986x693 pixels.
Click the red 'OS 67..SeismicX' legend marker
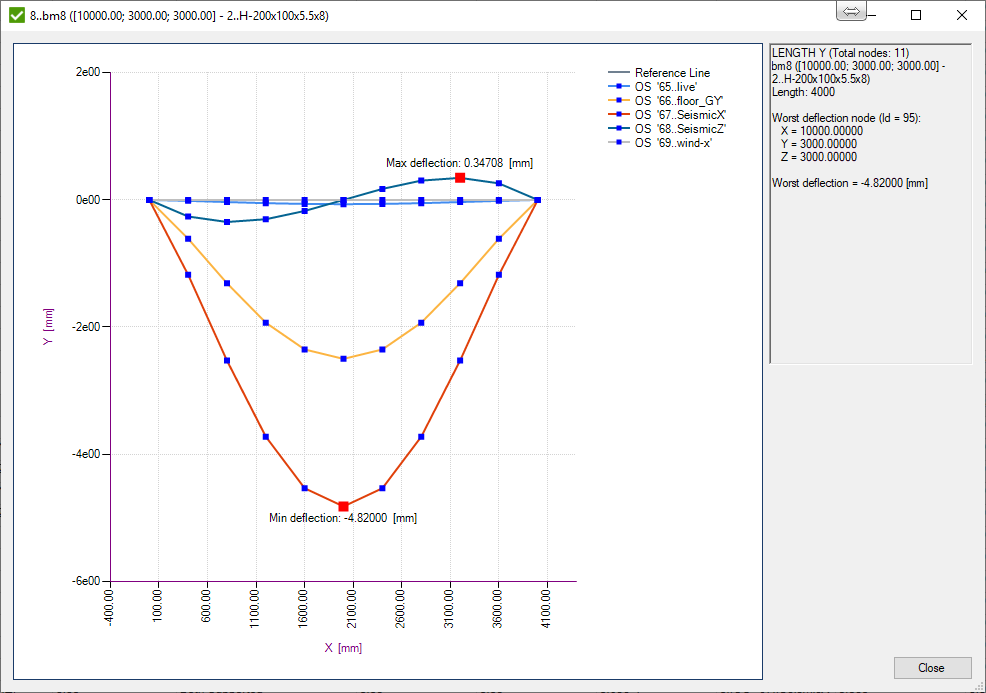(x=621, y=114)
